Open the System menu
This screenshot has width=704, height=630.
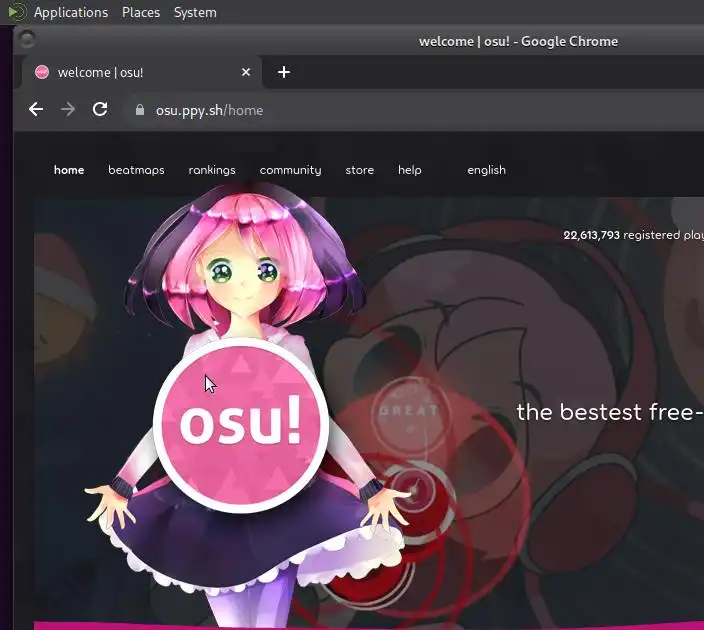pos(195,13)
